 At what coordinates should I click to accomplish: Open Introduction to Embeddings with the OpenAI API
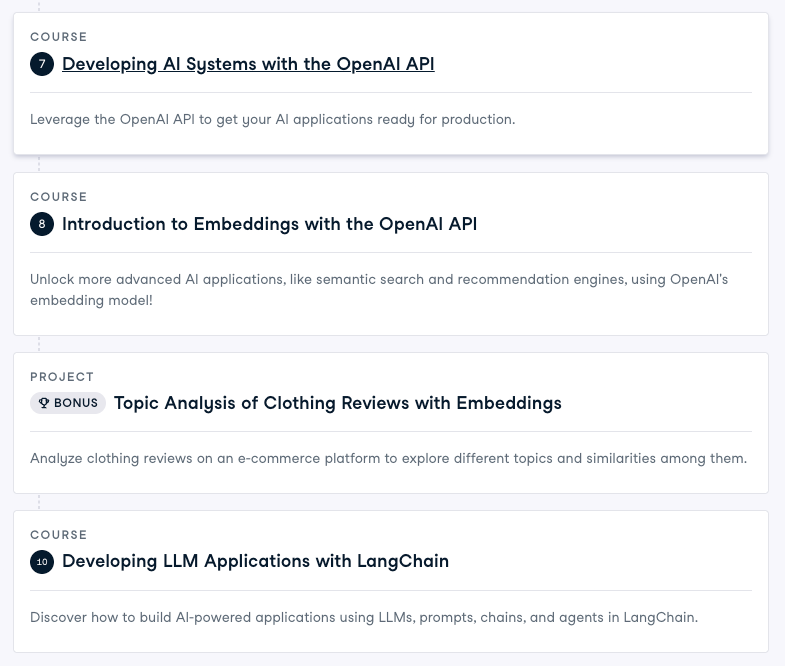269,224
